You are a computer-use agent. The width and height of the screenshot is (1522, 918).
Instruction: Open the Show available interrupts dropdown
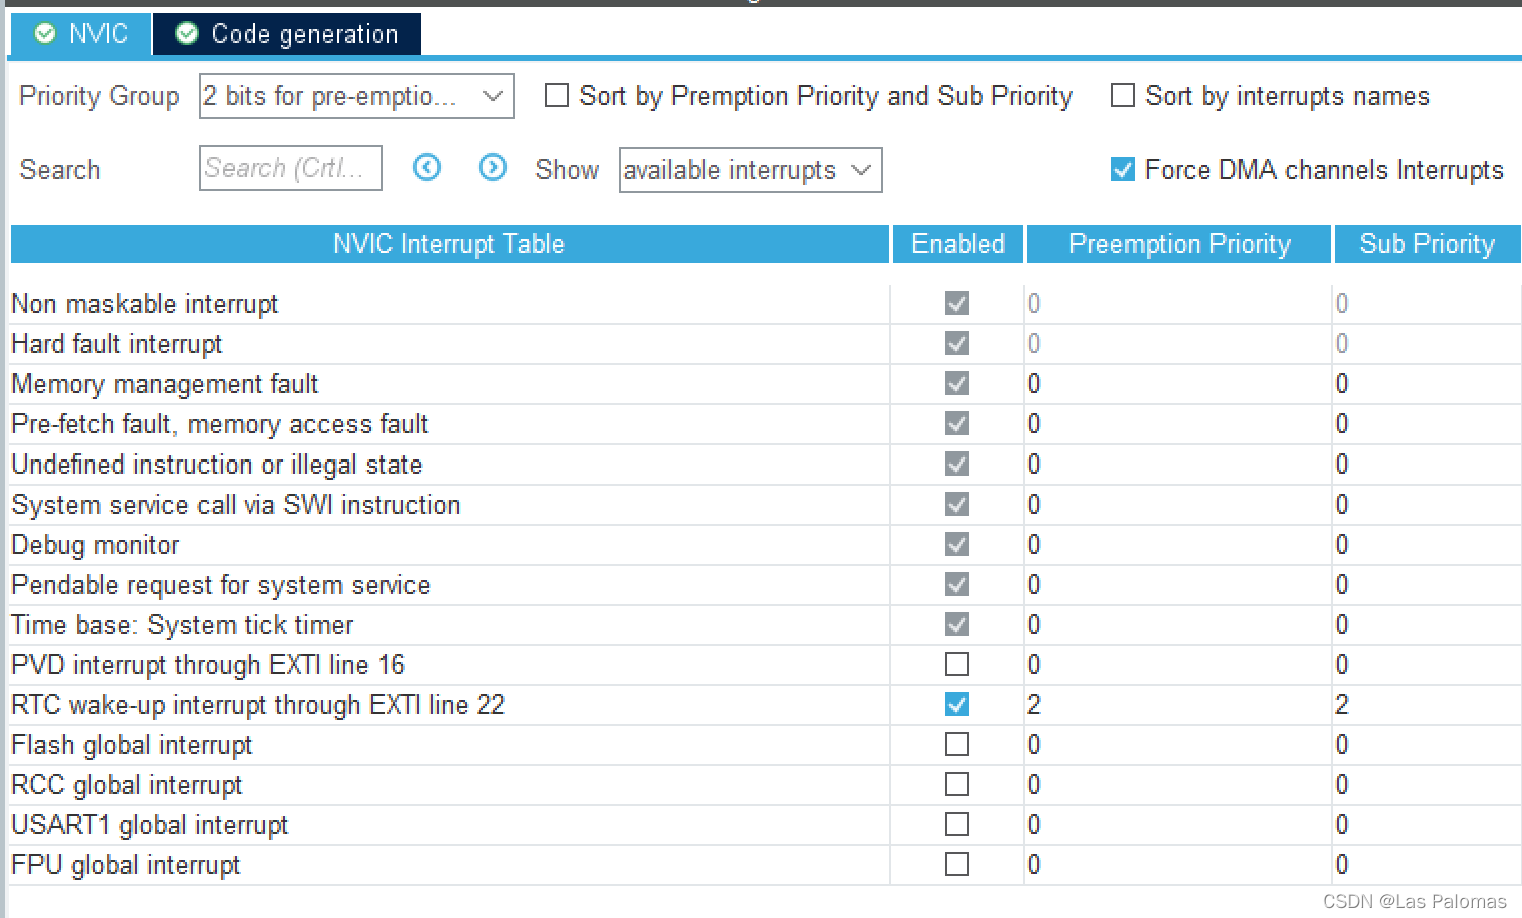tap(750, 170)
